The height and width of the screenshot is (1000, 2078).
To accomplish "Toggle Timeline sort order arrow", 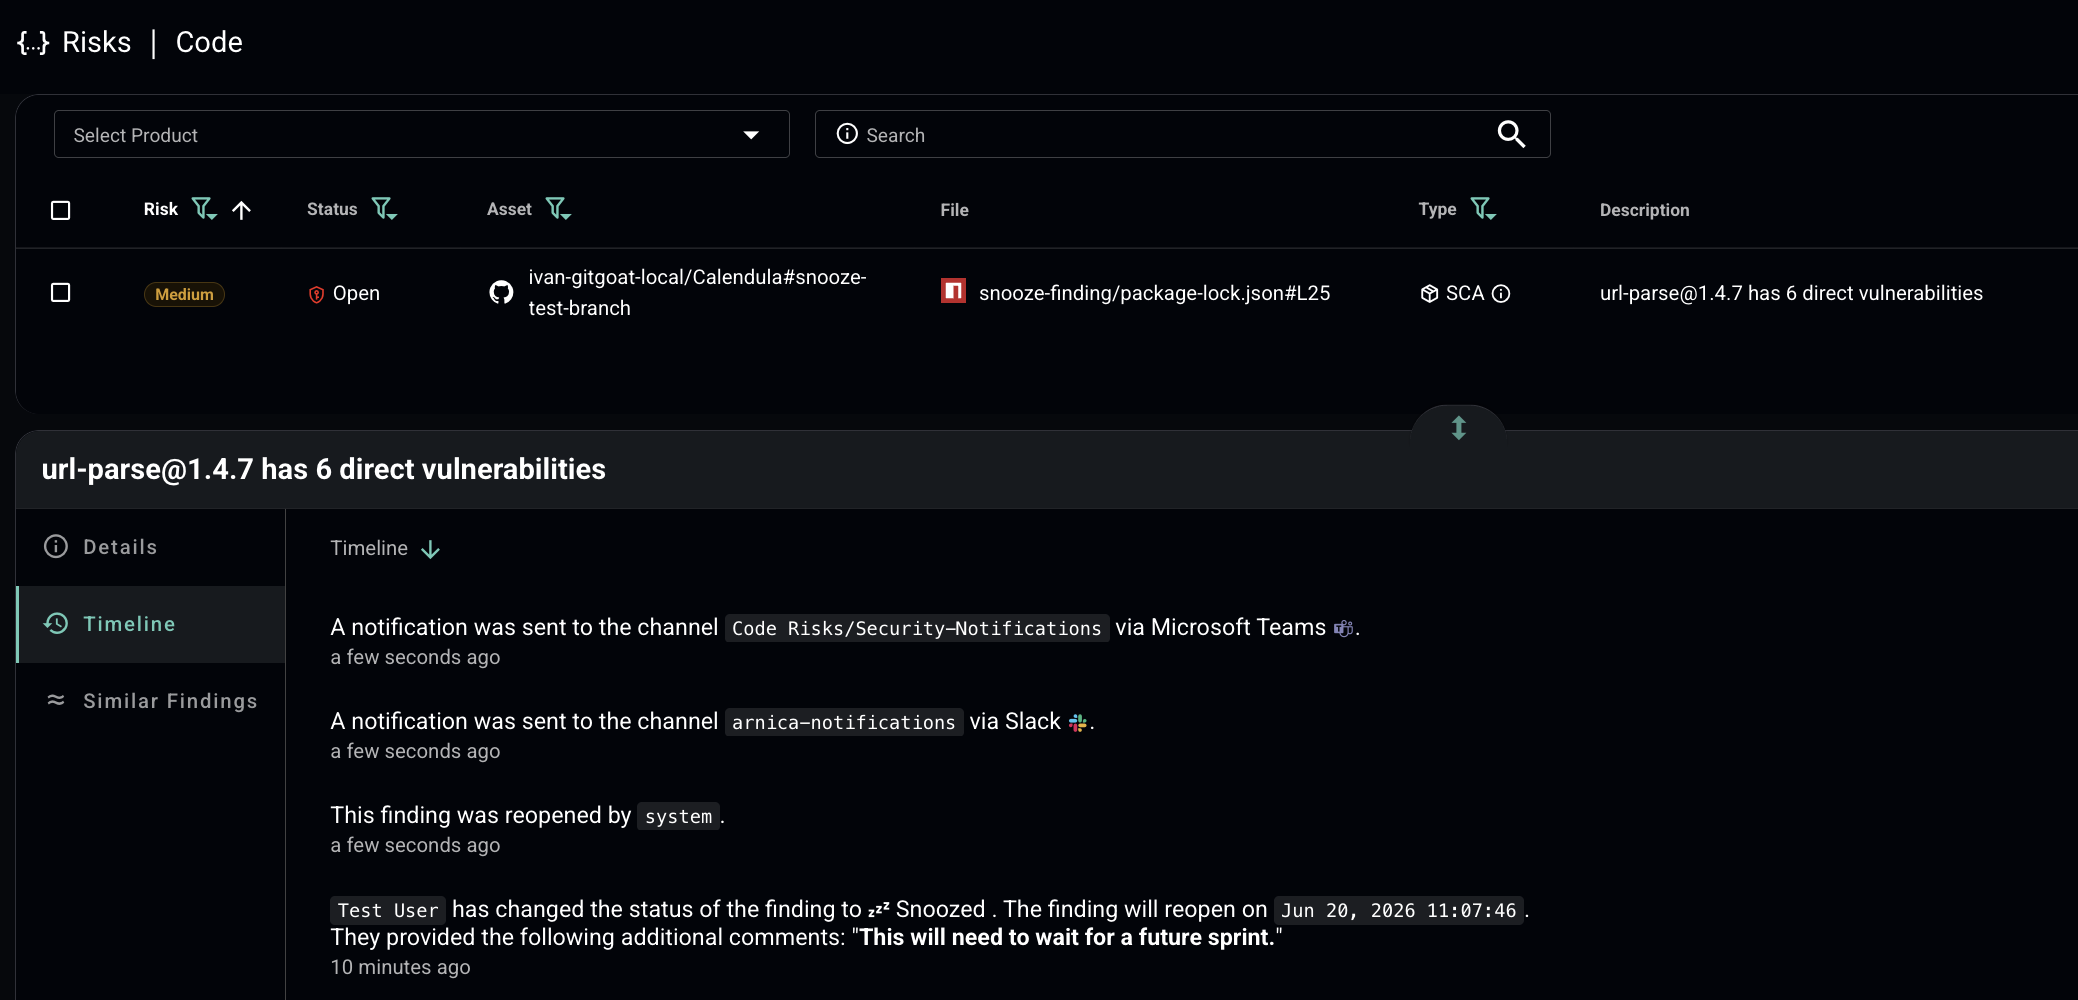I will [x=431, y=549].
